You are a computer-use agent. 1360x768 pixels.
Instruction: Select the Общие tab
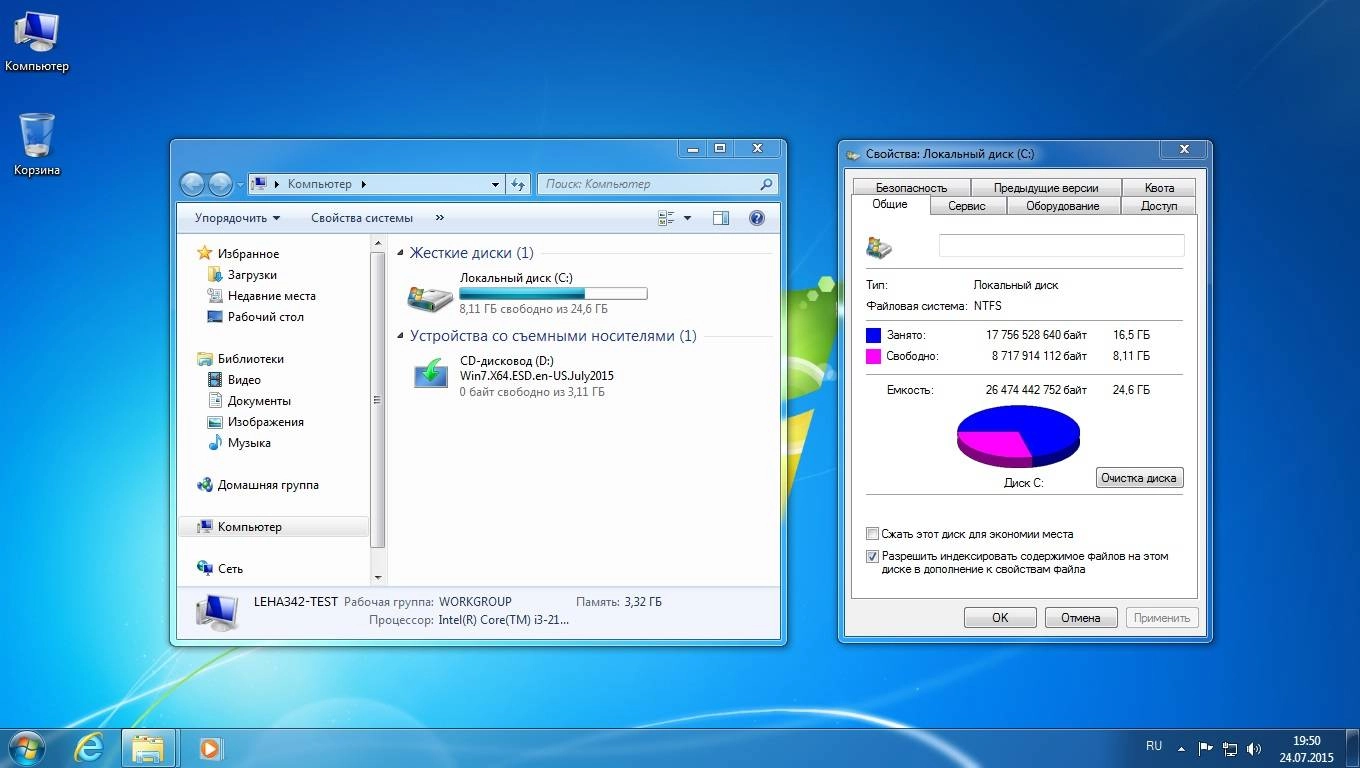click(x=890, y=204)
